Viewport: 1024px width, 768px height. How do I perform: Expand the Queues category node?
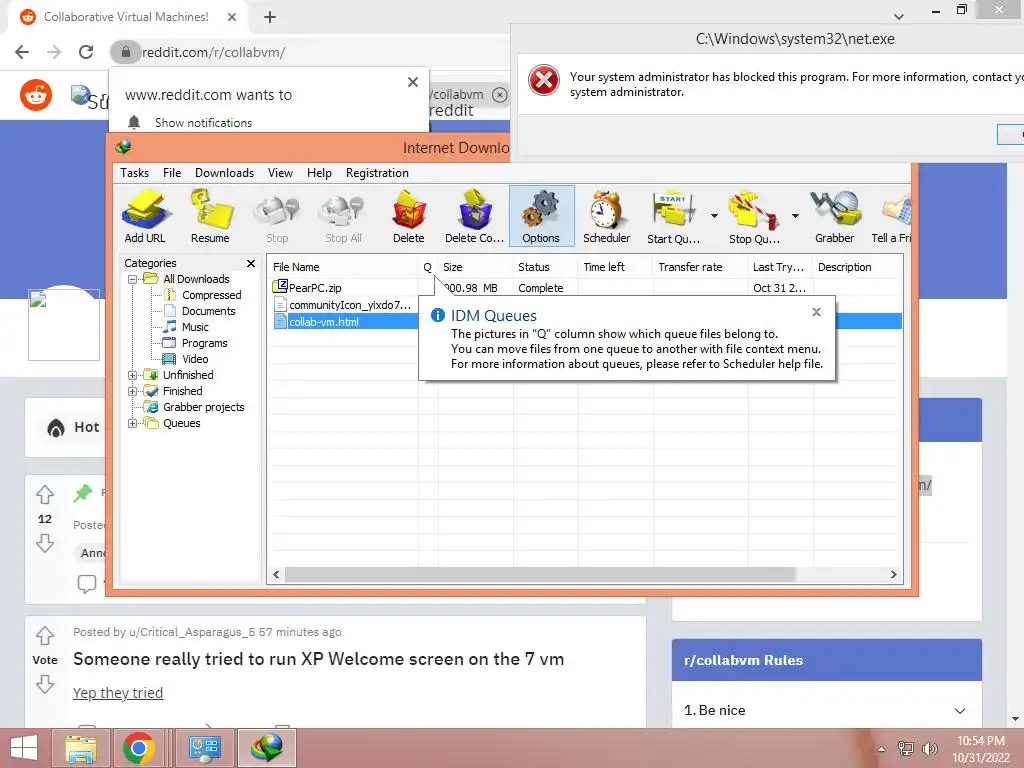click(133, 424)
